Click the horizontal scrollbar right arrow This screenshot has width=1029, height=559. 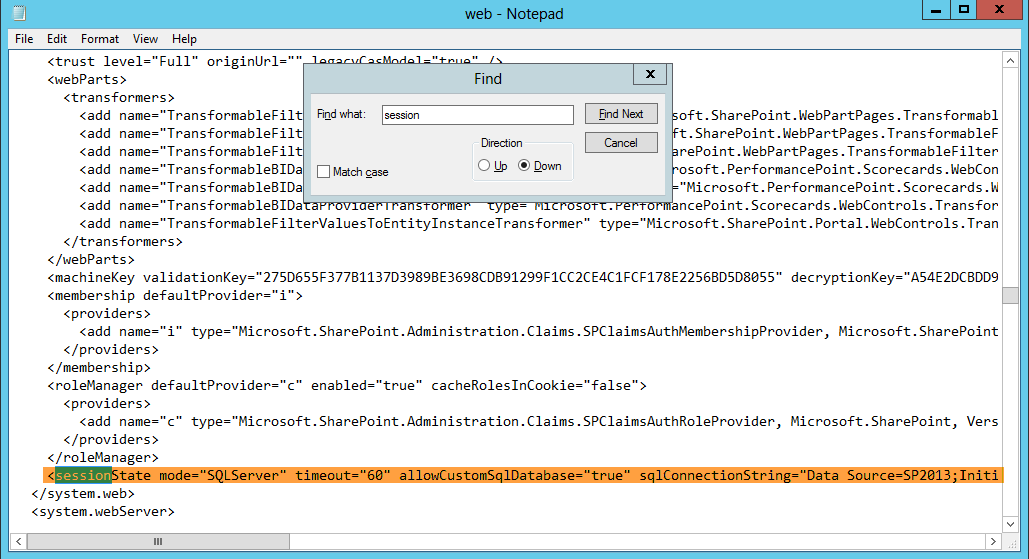point(993,541)
